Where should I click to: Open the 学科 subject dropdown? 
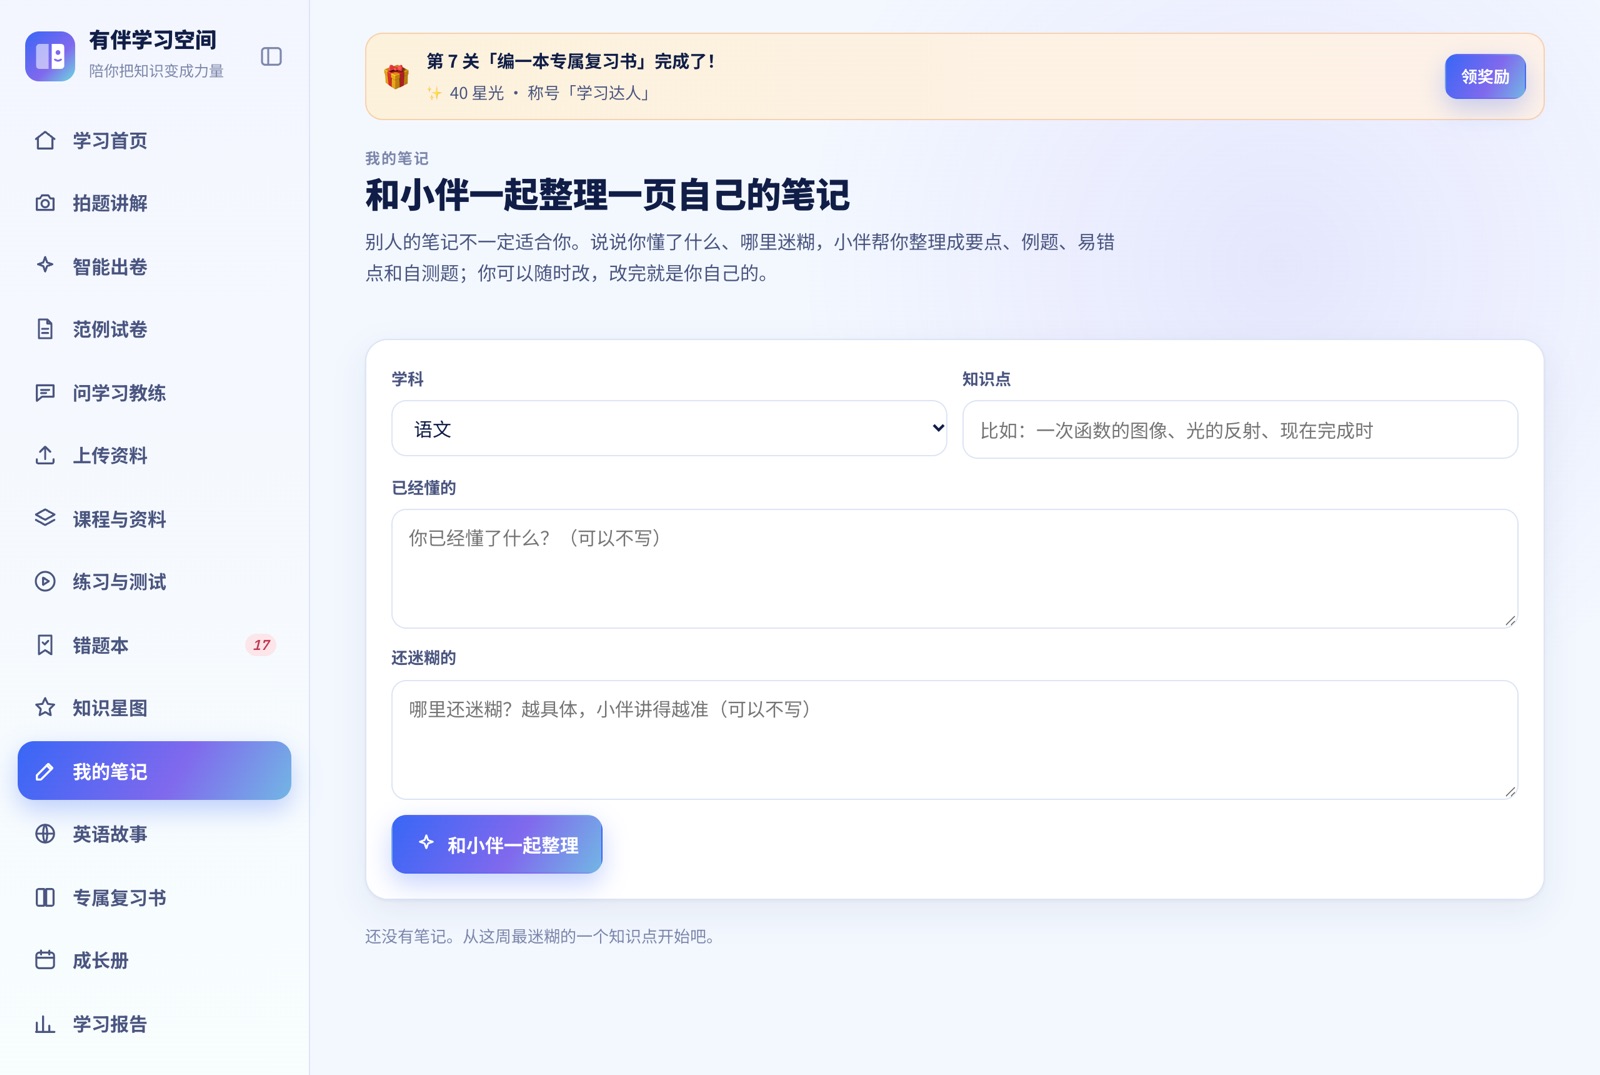click(x=669, y=428)
